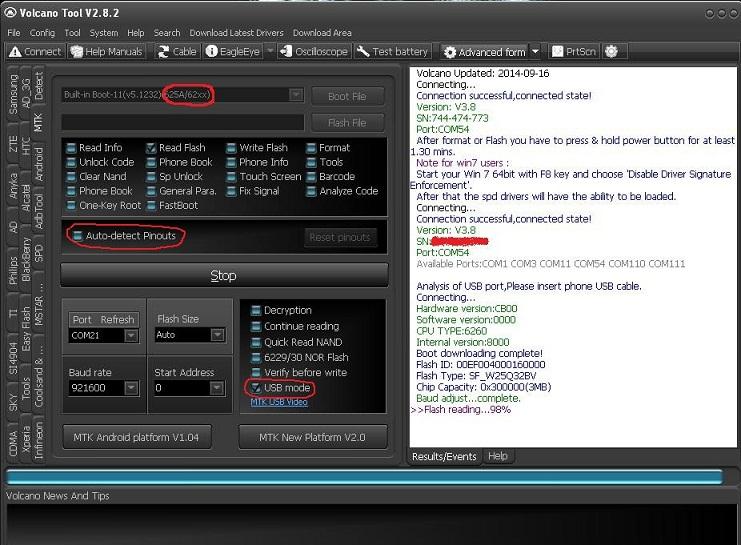
Task: Select the Clear Nand option
Action: coord(96,176)
